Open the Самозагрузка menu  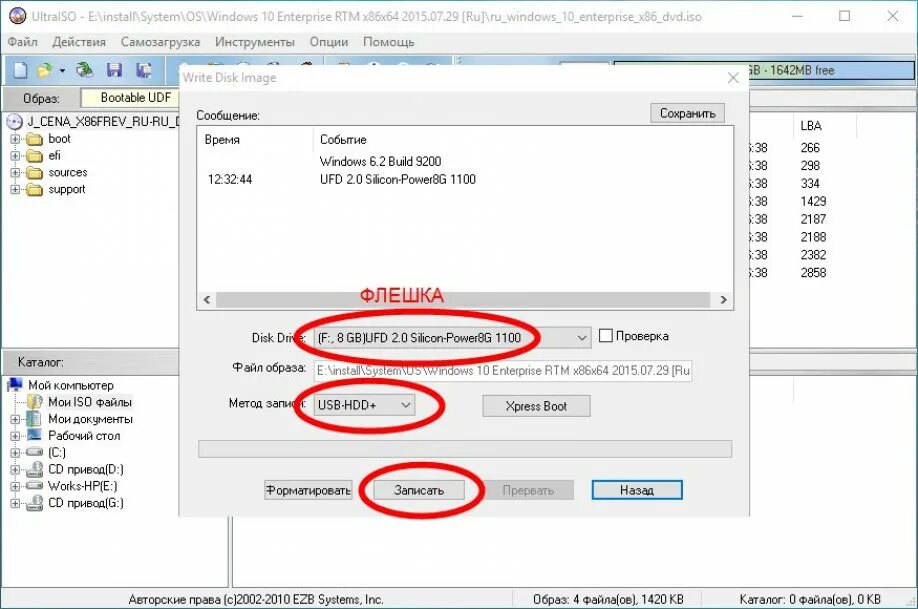pyautogui.click(x=160, y=42)
